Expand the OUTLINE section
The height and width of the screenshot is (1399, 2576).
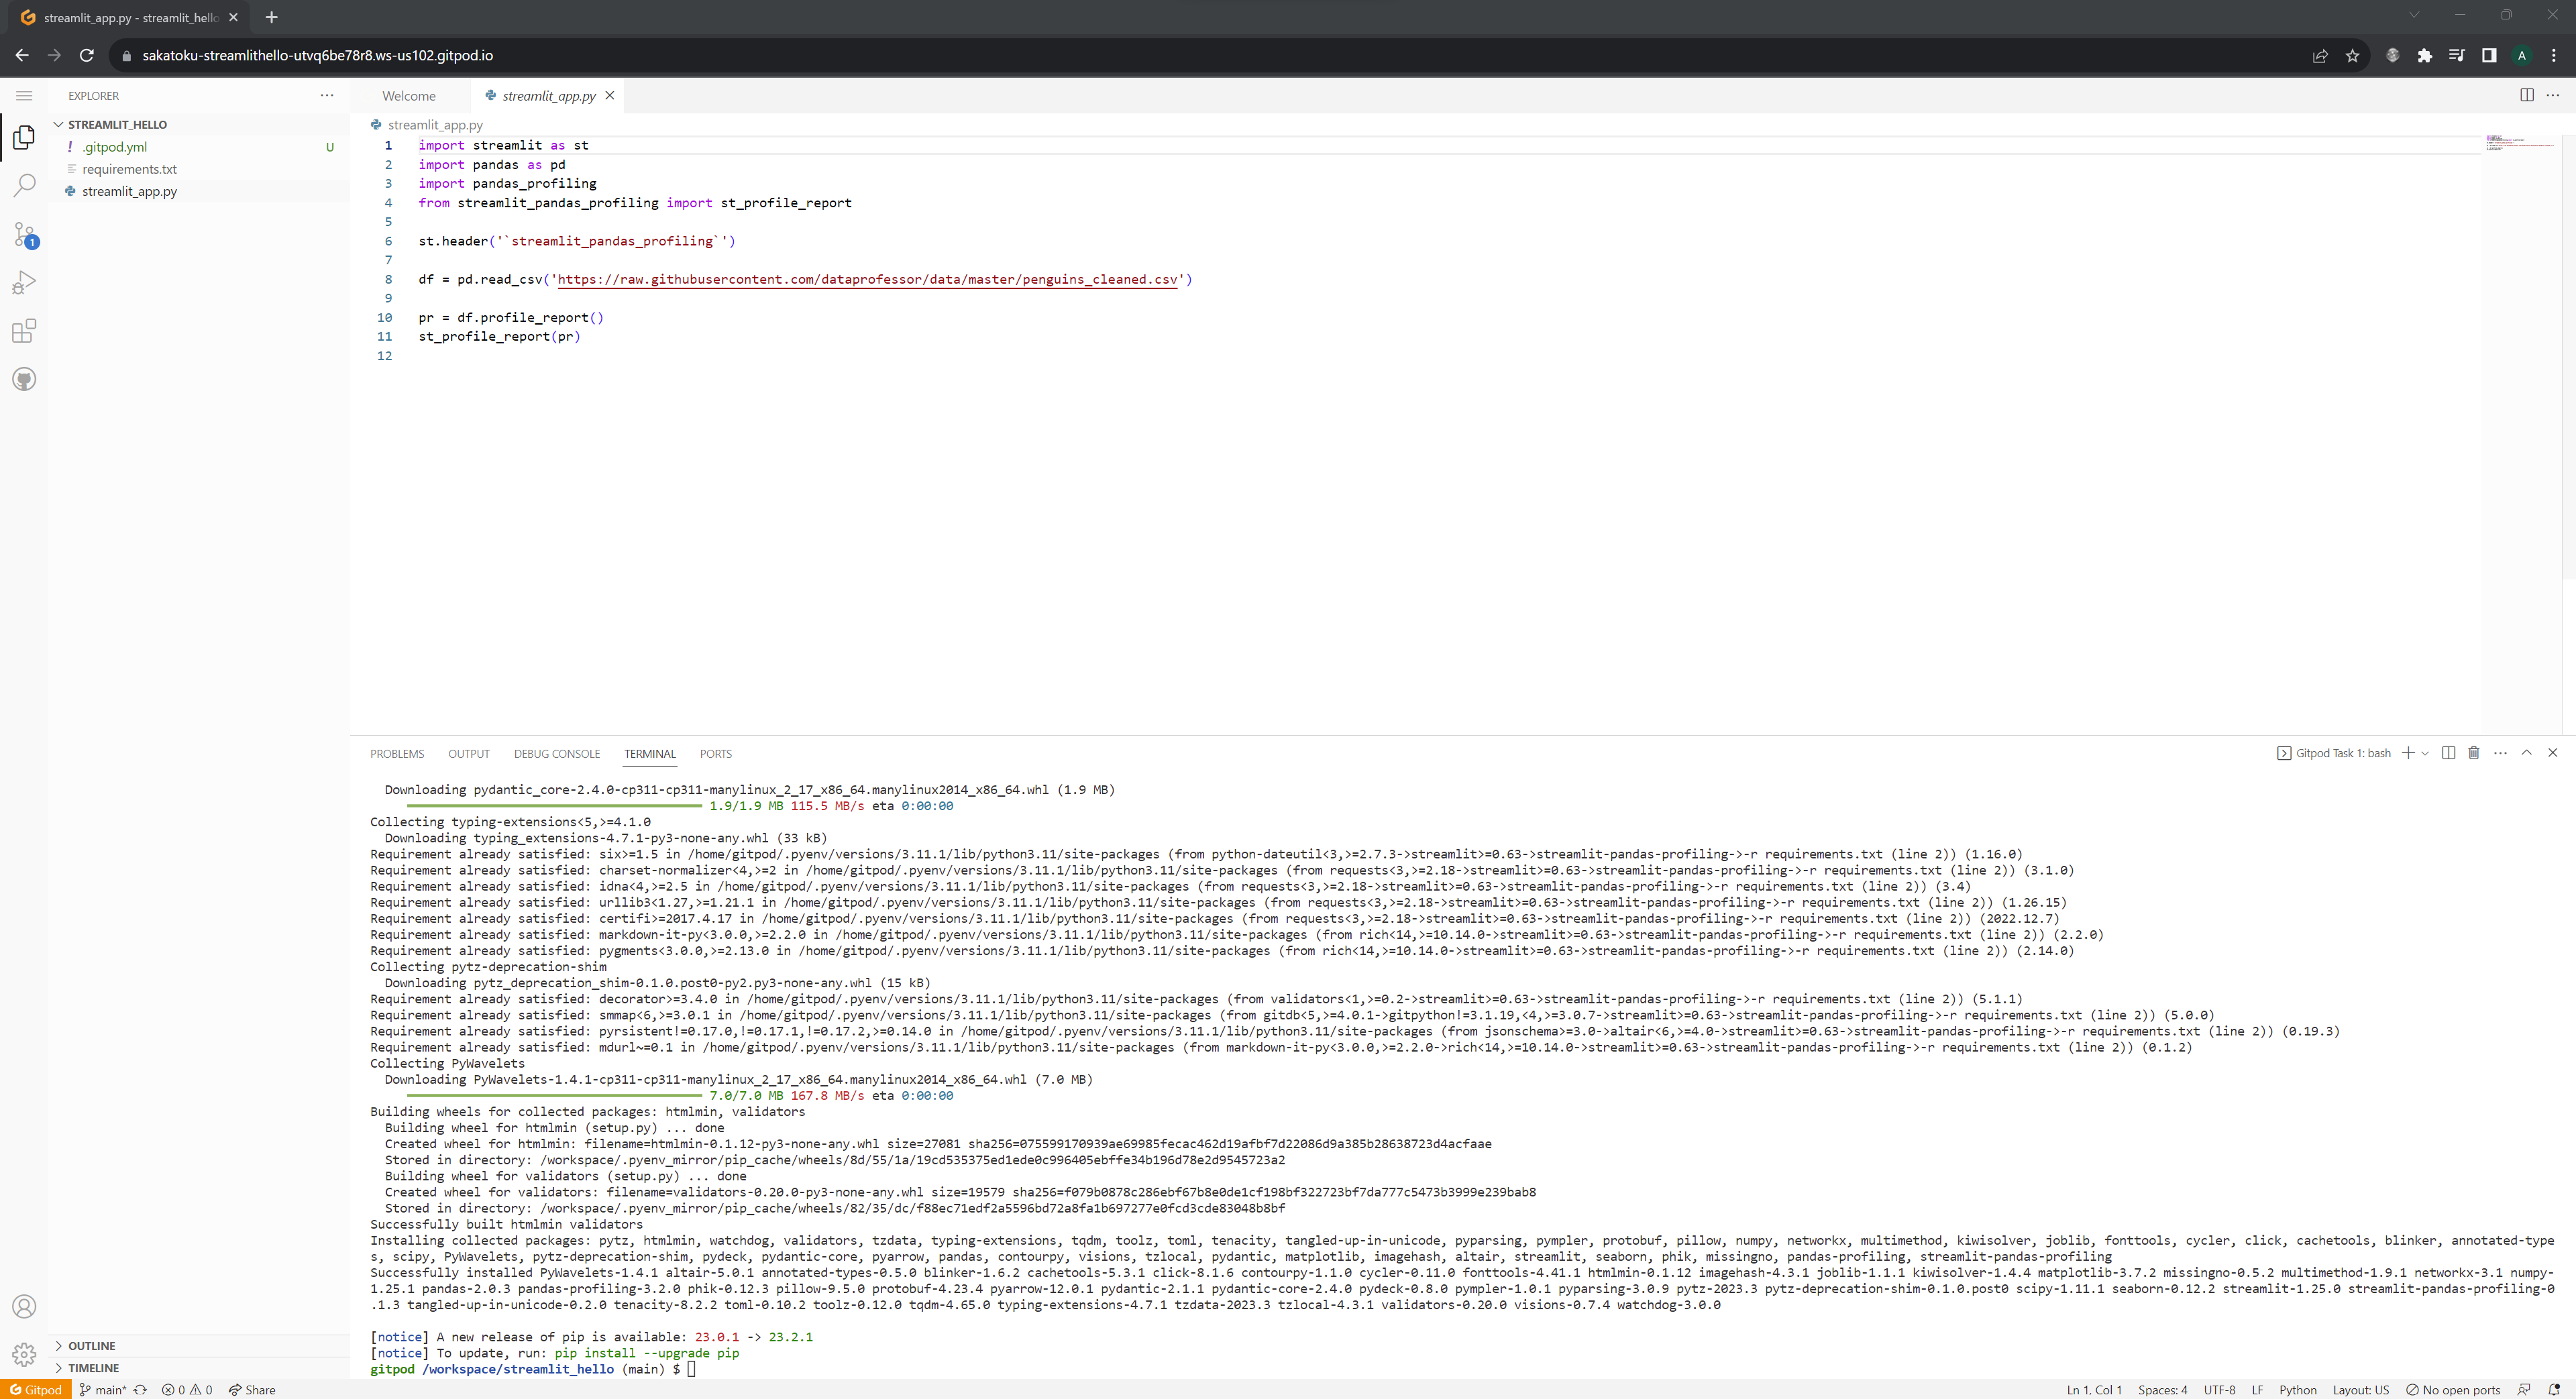tap(92, 1345)
